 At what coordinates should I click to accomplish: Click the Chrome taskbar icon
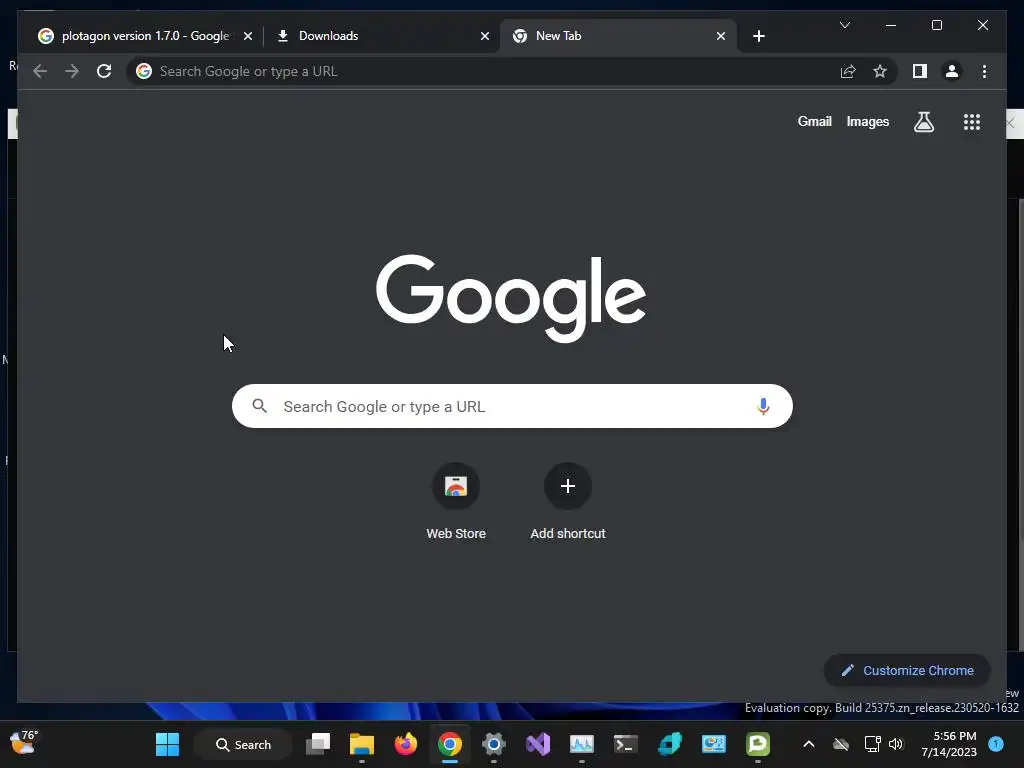point(449,744)
